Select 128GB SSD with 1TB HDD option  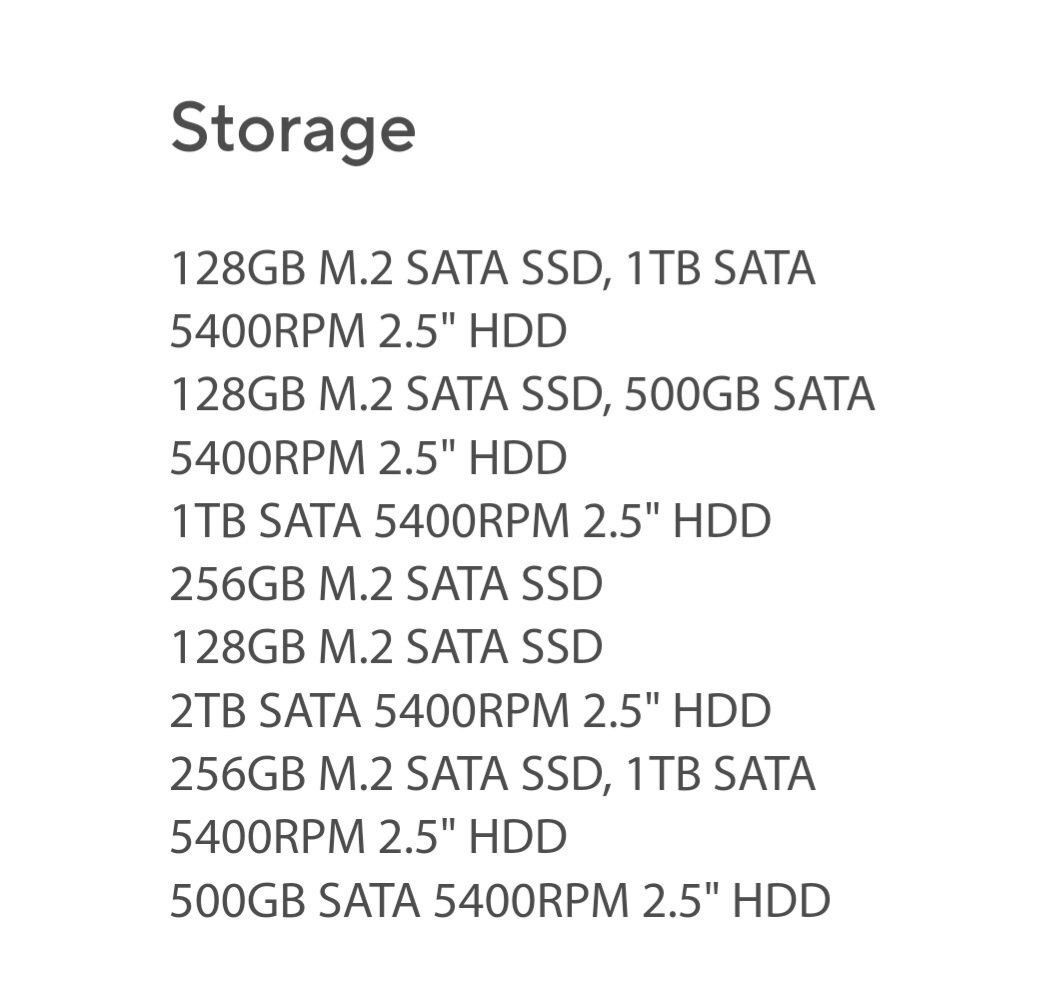492,268
